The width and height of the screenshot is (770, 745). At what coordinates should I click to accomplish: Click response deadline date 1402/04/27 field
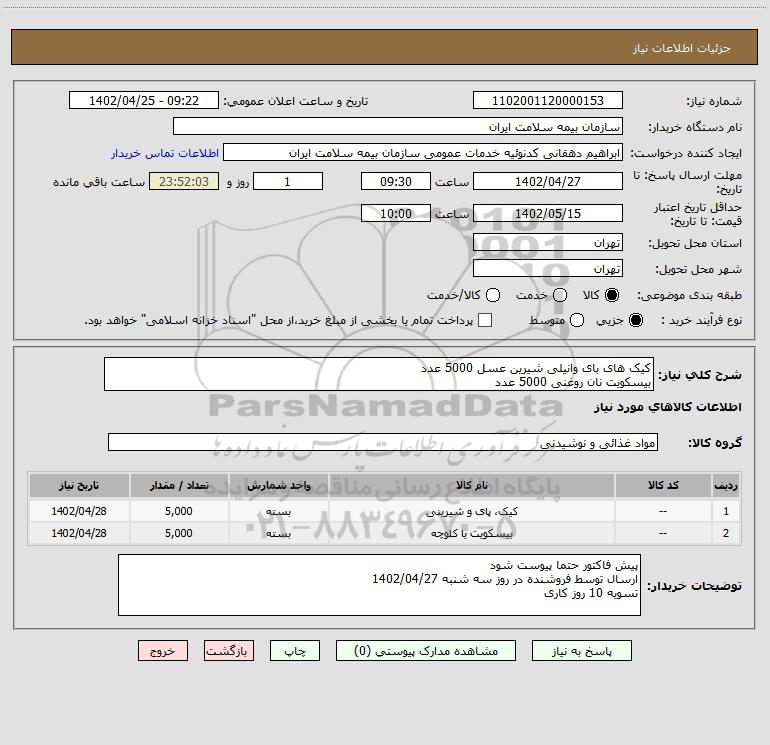[548, 181]
